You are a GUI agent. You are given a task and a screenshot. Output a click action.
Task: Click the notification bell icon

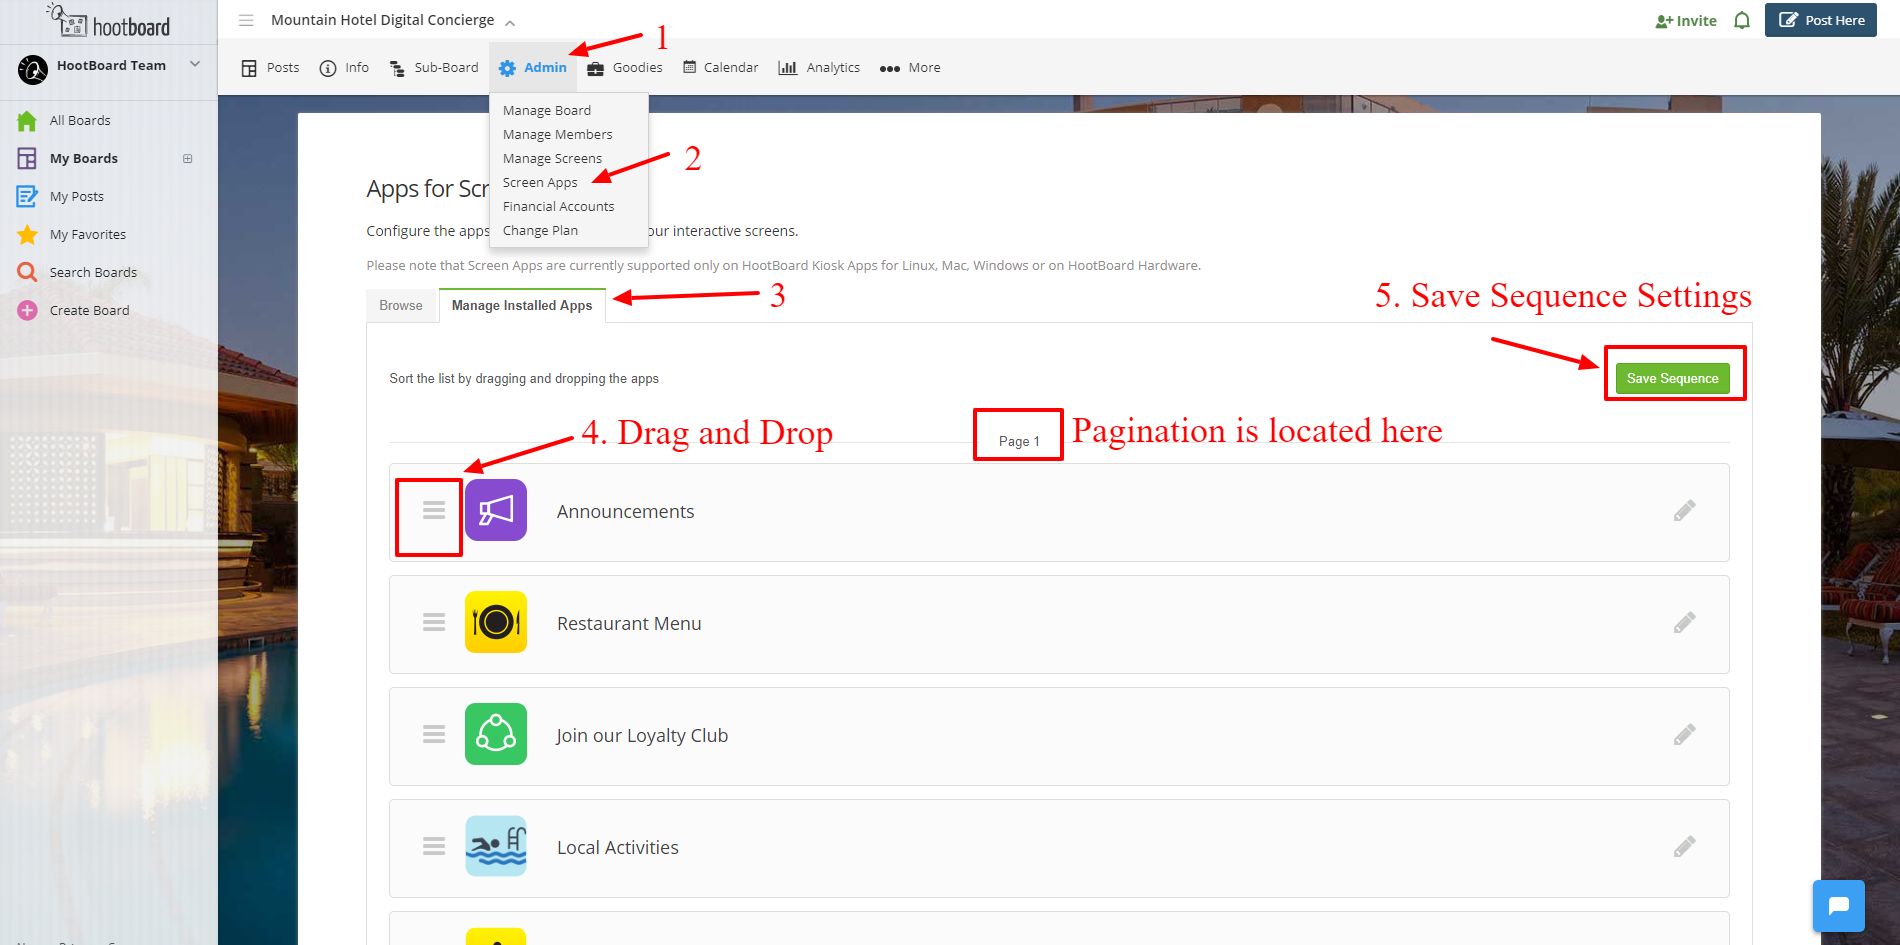click(1742, 21)
